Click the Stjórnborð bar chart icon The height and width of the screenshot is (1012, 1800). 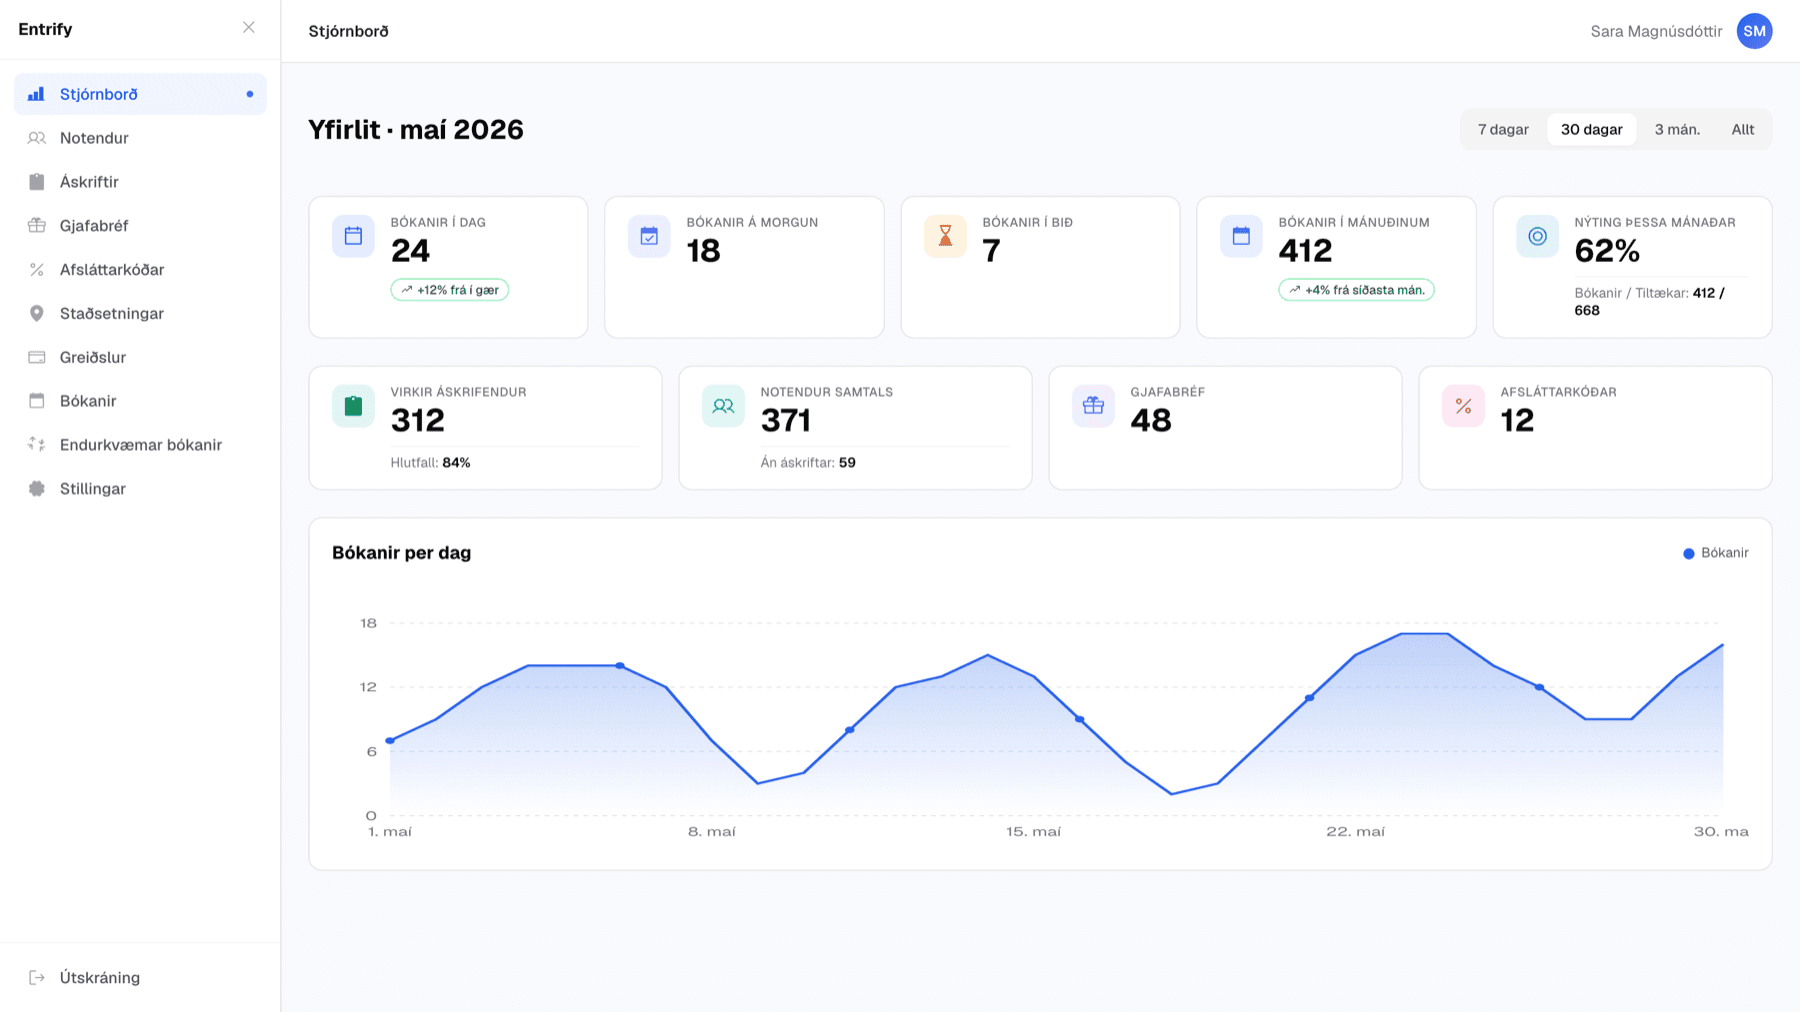click(36, 94)
